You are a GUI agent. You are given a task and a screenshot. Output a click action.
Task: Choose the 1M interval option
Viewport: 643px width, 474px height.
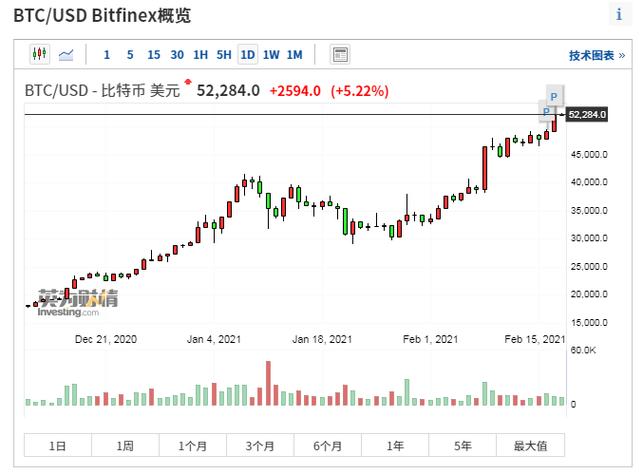click(294, 55)
